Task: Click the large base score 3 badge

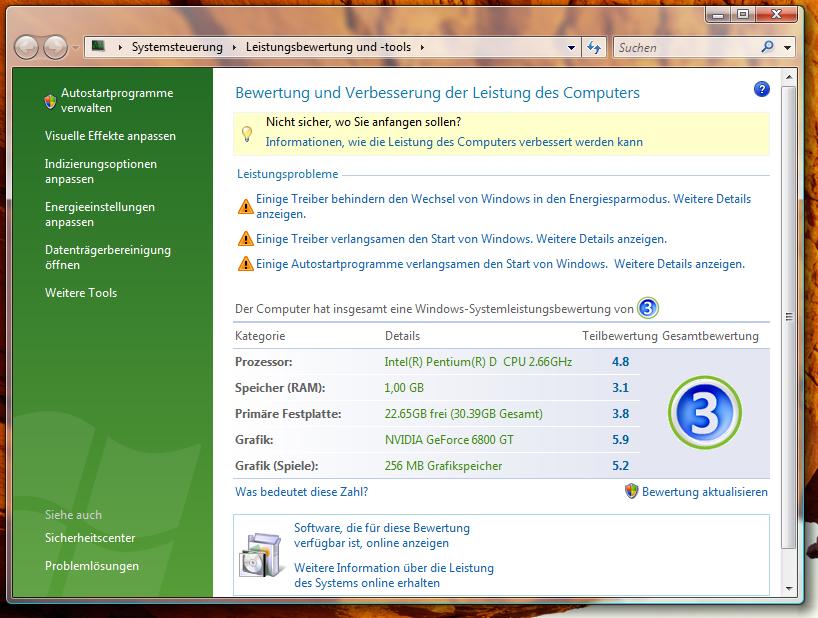Action: (x=704, y=413)
